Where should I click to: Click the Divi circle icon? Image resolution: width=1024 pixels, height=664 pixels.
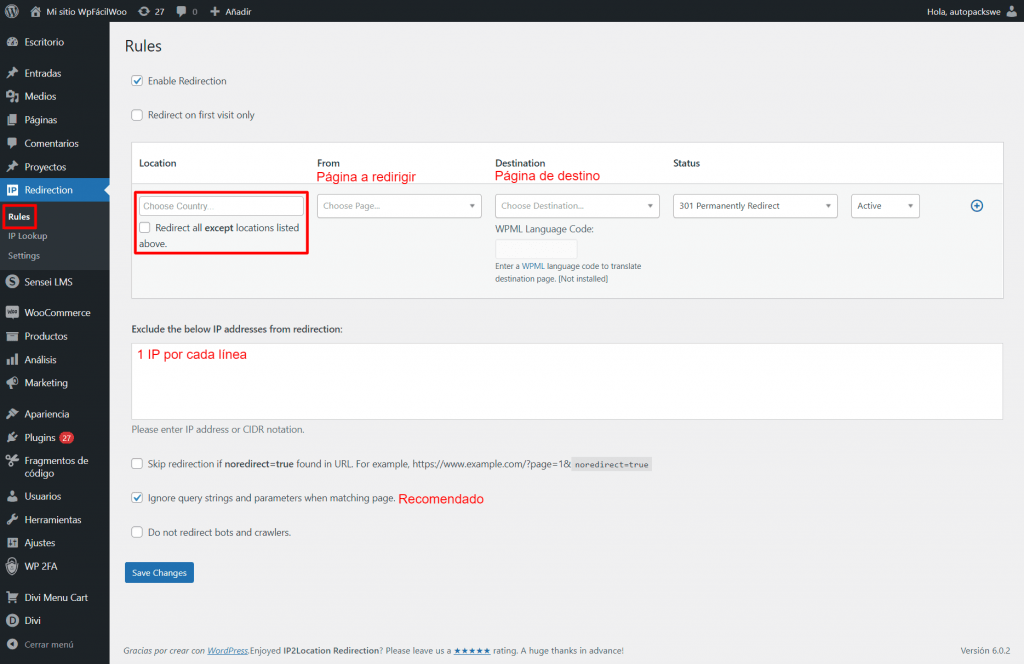click(x=12, y=620)
